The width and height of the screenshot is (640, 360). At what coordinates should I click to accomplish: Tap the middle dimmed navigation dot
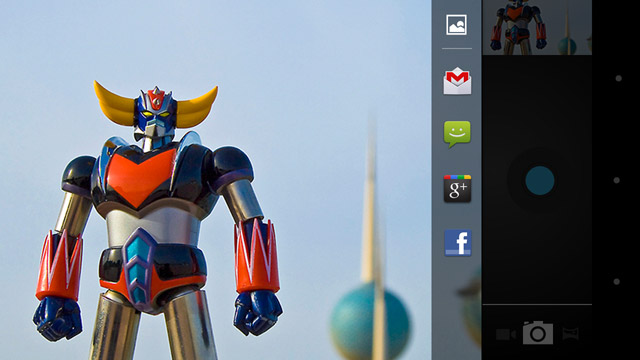[x=617, y=180]
